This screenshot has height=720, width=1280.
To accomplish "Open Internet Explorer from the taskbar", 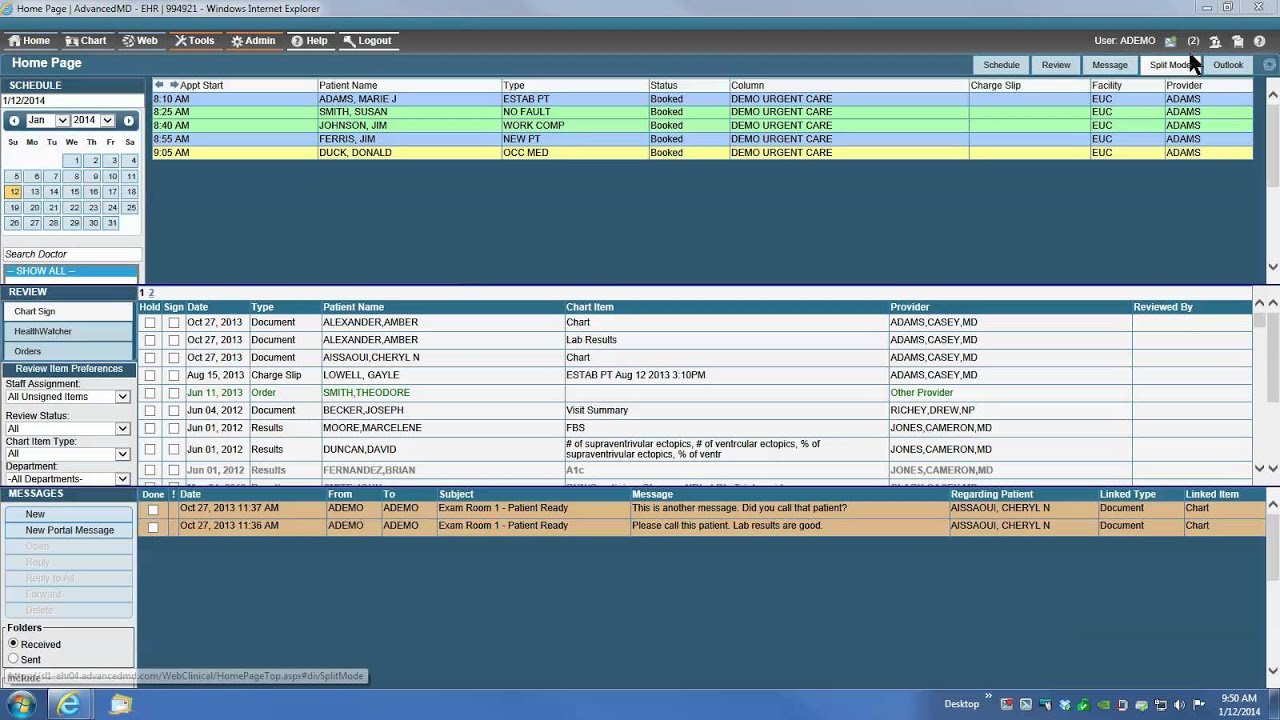I will (68, 704).
